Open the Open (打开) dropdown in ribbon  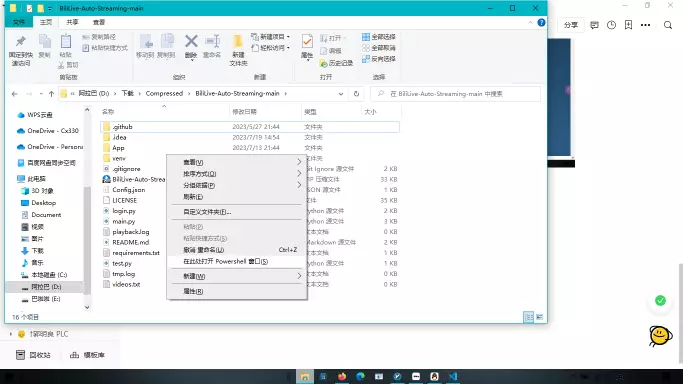(334, 38)
